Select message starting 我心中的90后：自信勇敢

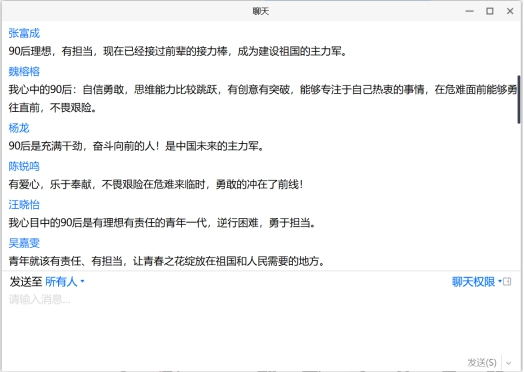pos(263,99)
